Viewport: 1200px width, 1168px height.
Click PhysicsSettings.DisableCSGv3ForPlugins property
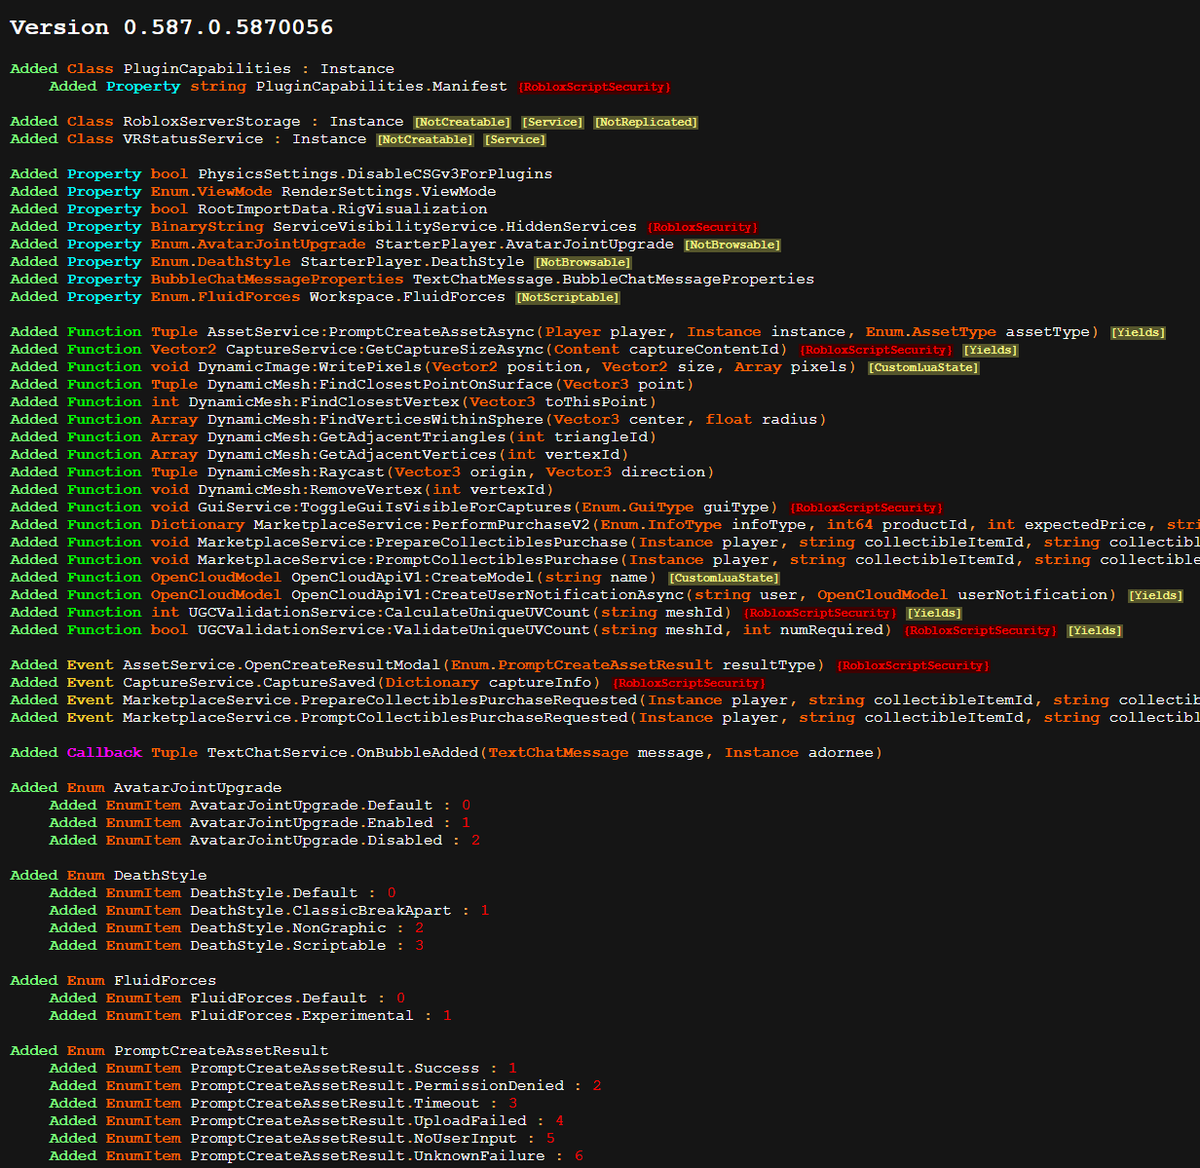(x=375, y=174)
